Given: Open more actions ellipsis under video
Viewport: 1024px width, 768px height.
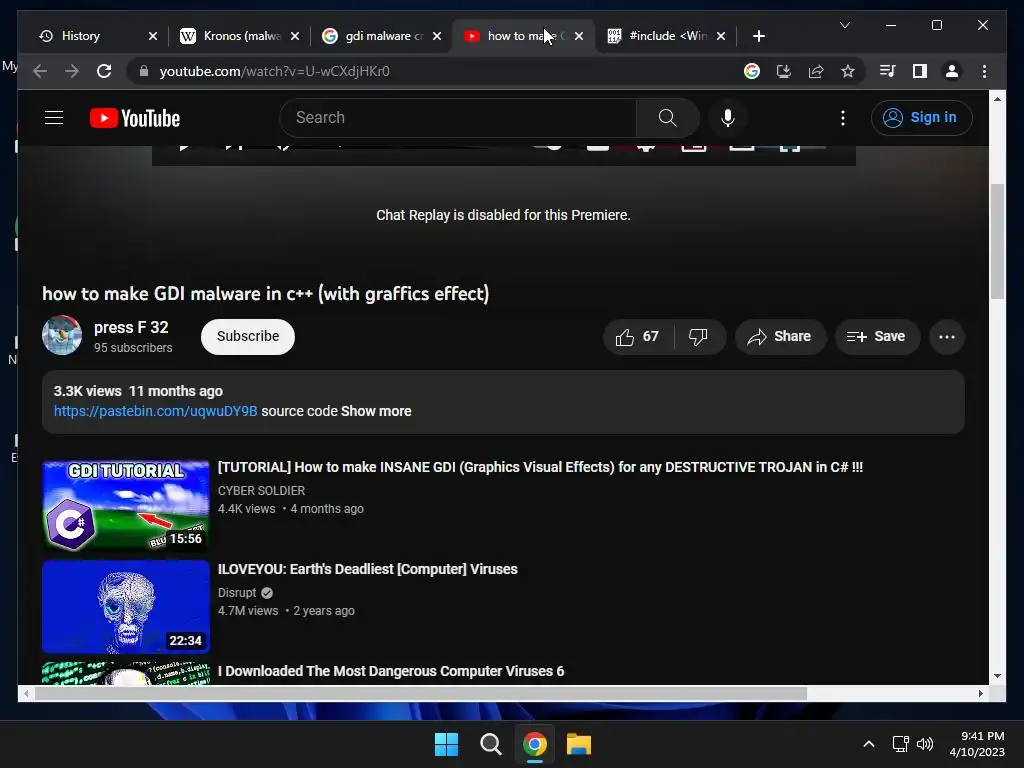Looking at the screenshot, I should (x=946, y=336).
